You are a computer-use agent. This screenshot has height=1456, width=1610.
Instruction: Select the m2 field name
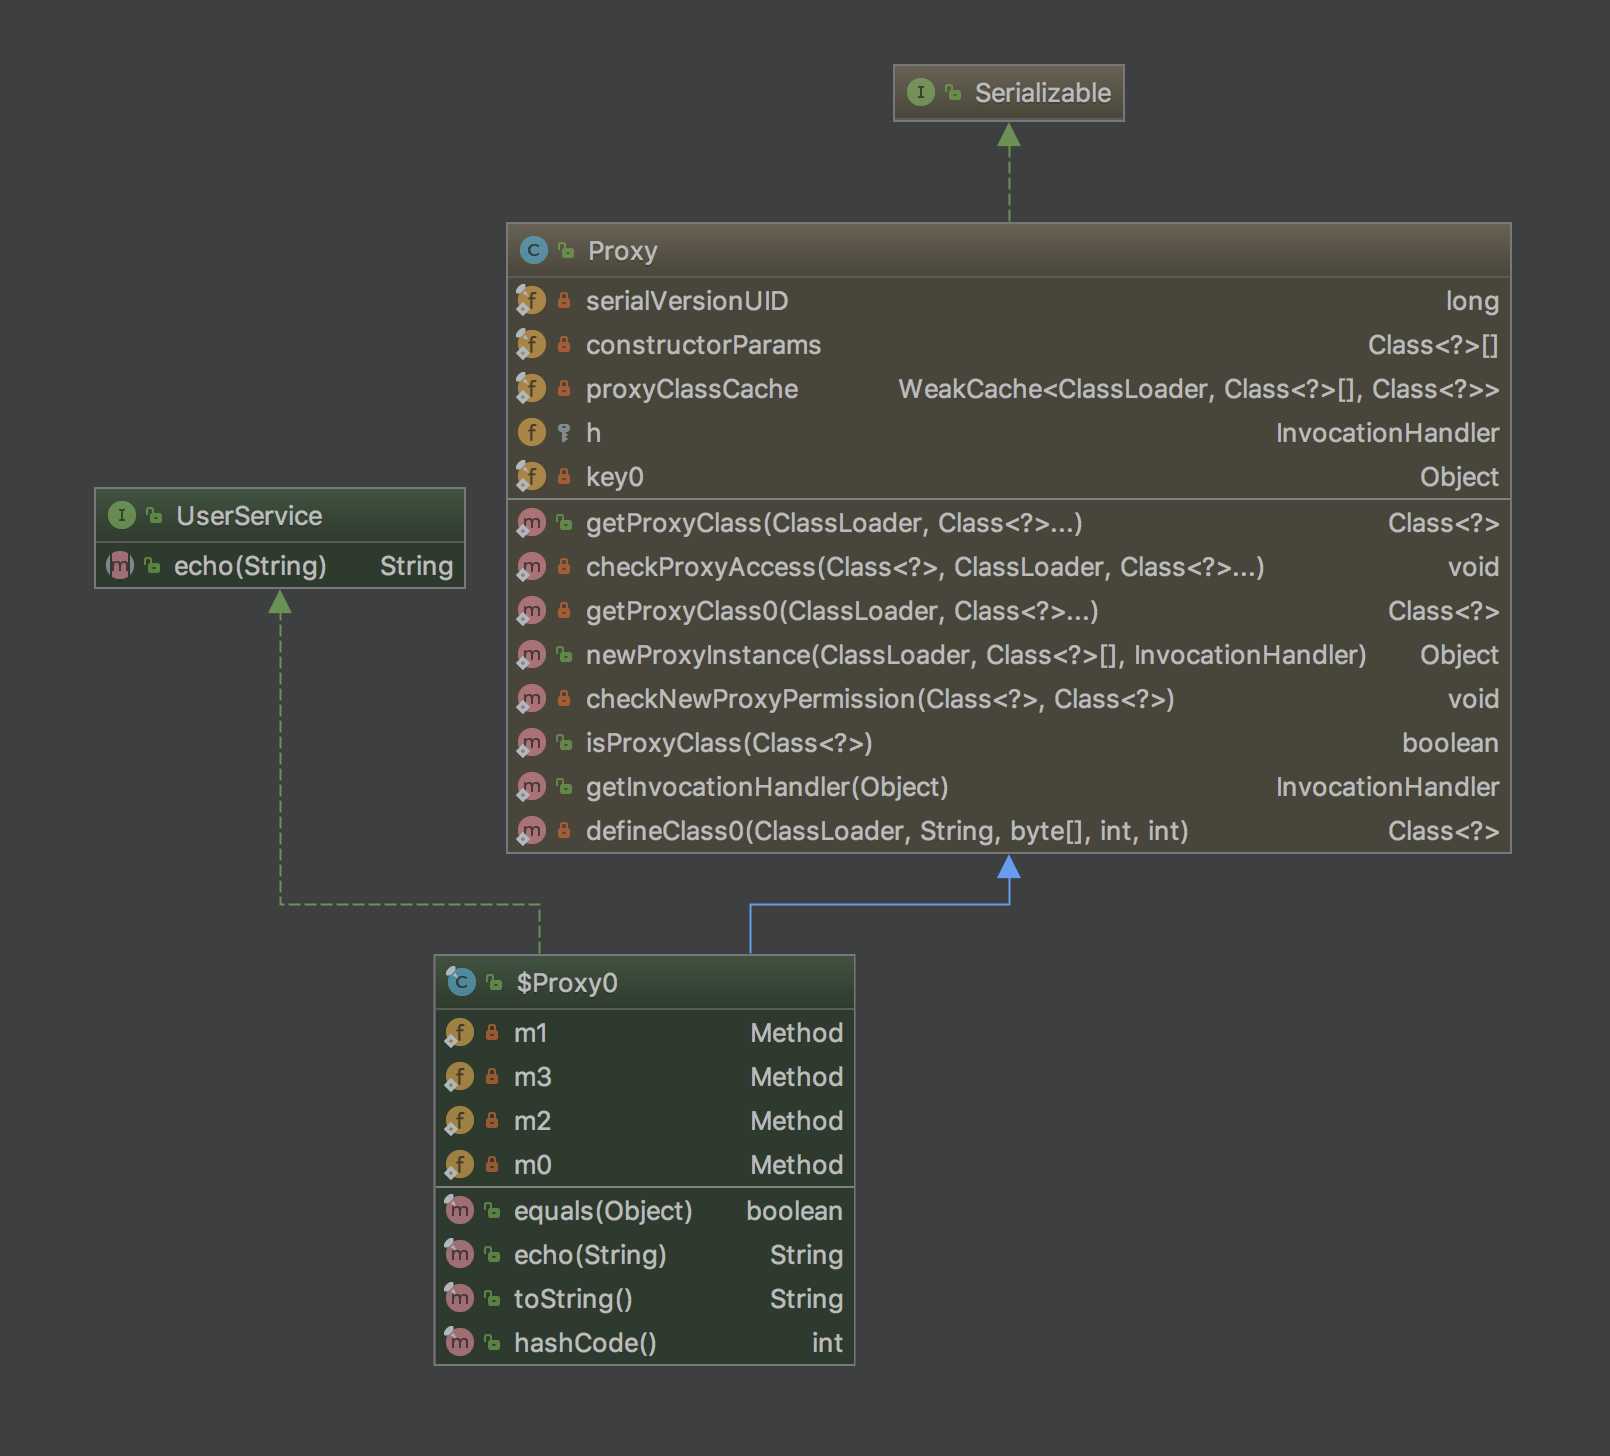coord(532,1121)
